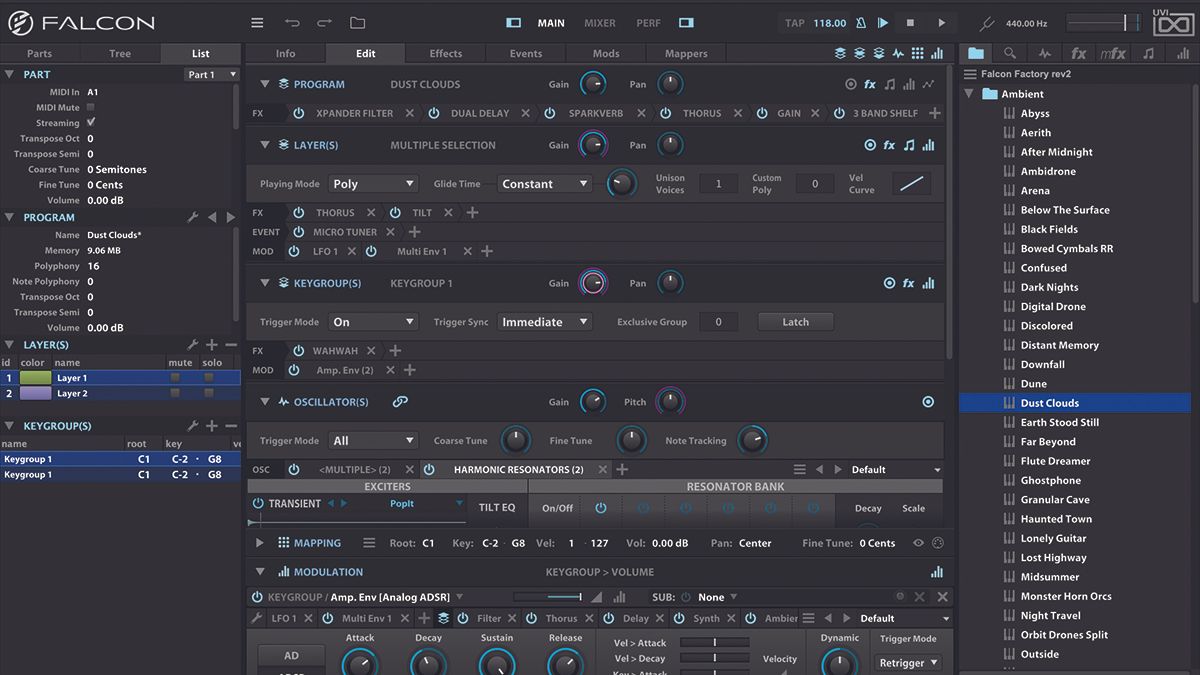
Task: Adjust the Pan knob in the OSCILLATOR(S) section
Action: pyautogui.click(x=670, y=401)
